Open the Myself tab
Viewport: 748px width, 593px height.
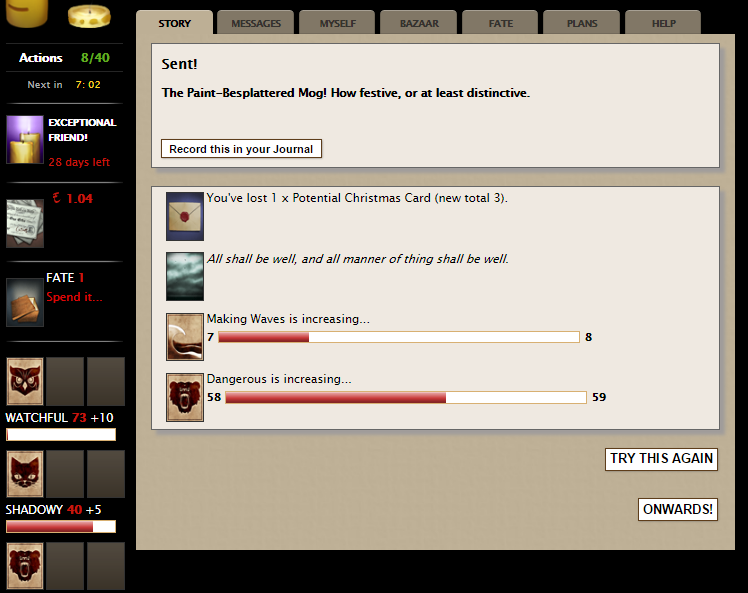tap(337, 23)
